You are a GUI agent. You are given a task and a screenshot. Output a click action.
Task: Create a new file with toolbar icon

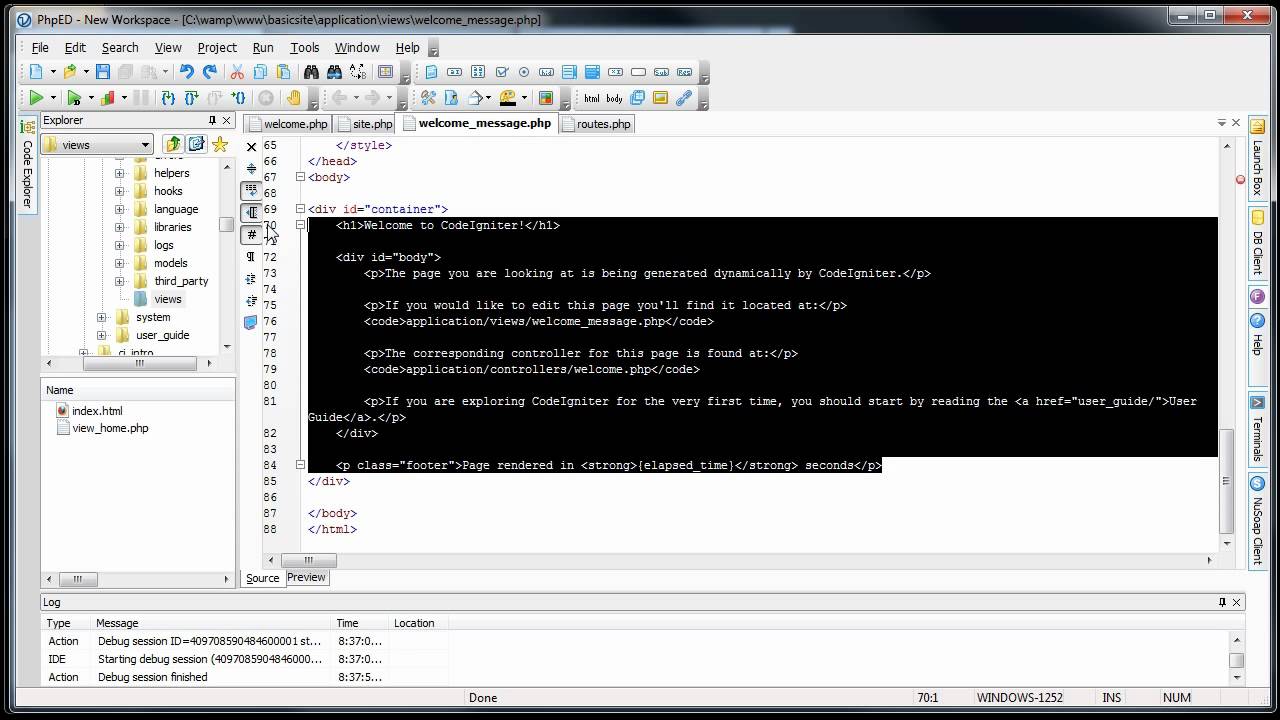click(36, 72)
